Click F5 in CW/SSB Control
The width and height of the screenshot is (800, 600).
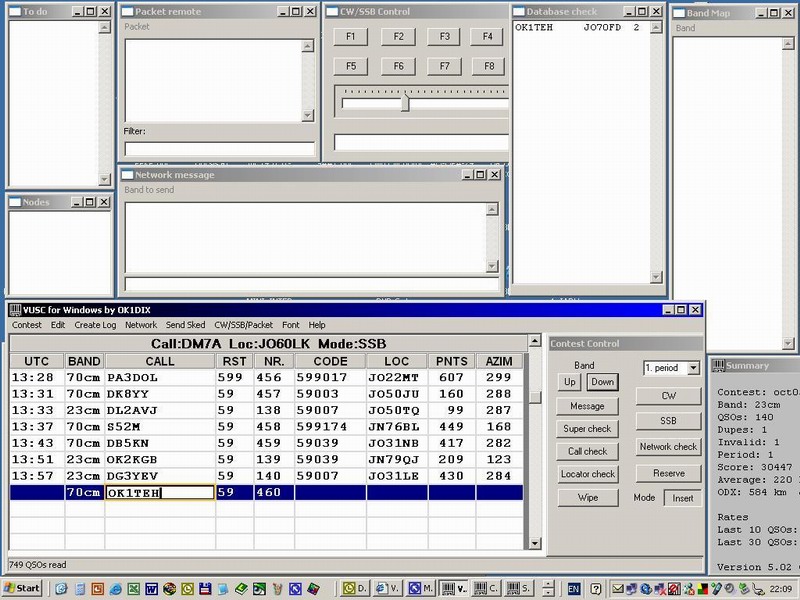click(350, 66)
